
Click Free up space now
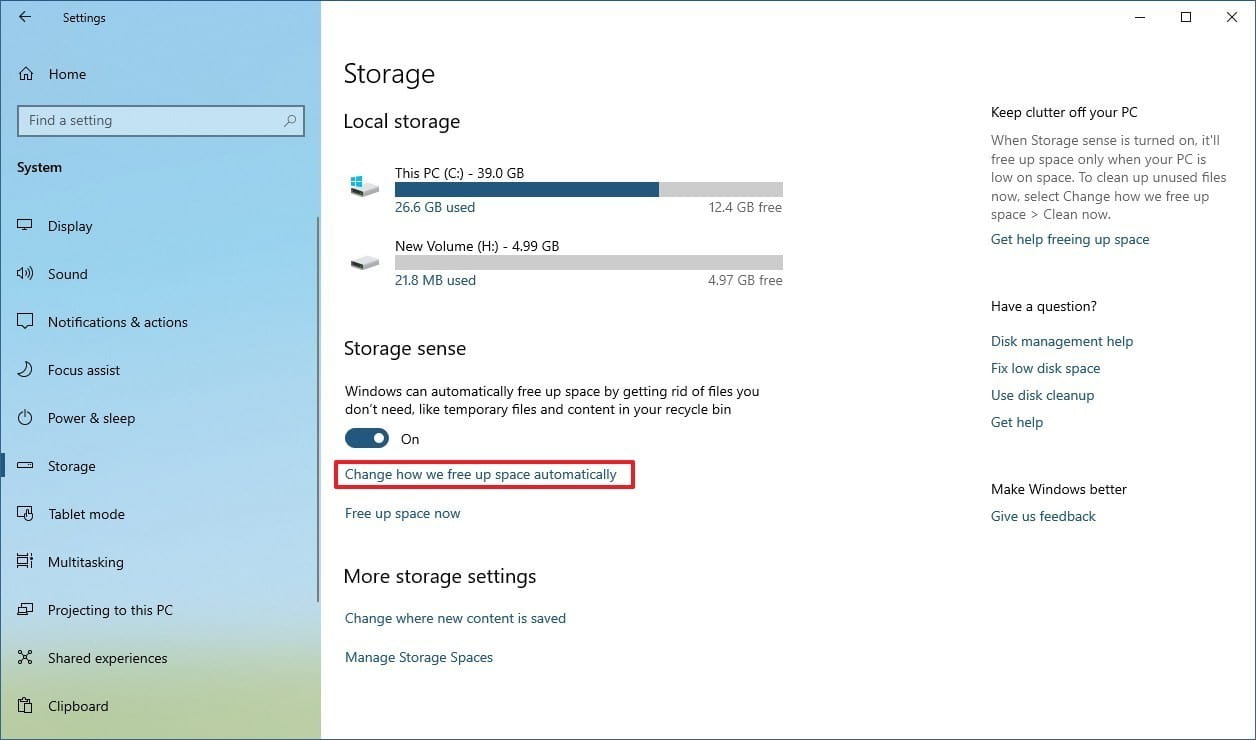[x=402, y=513]
